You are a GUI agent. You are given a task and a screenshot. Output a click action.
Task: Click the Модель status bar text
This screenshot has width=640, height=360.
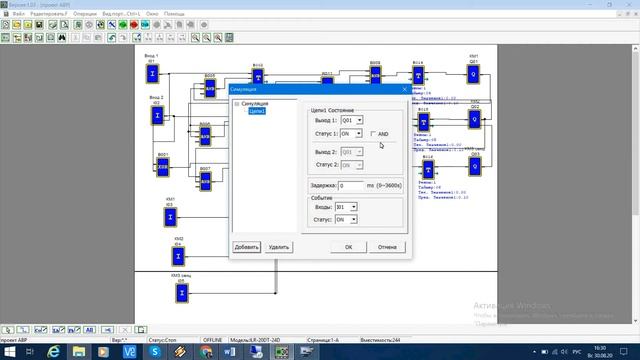coord(255,340)
